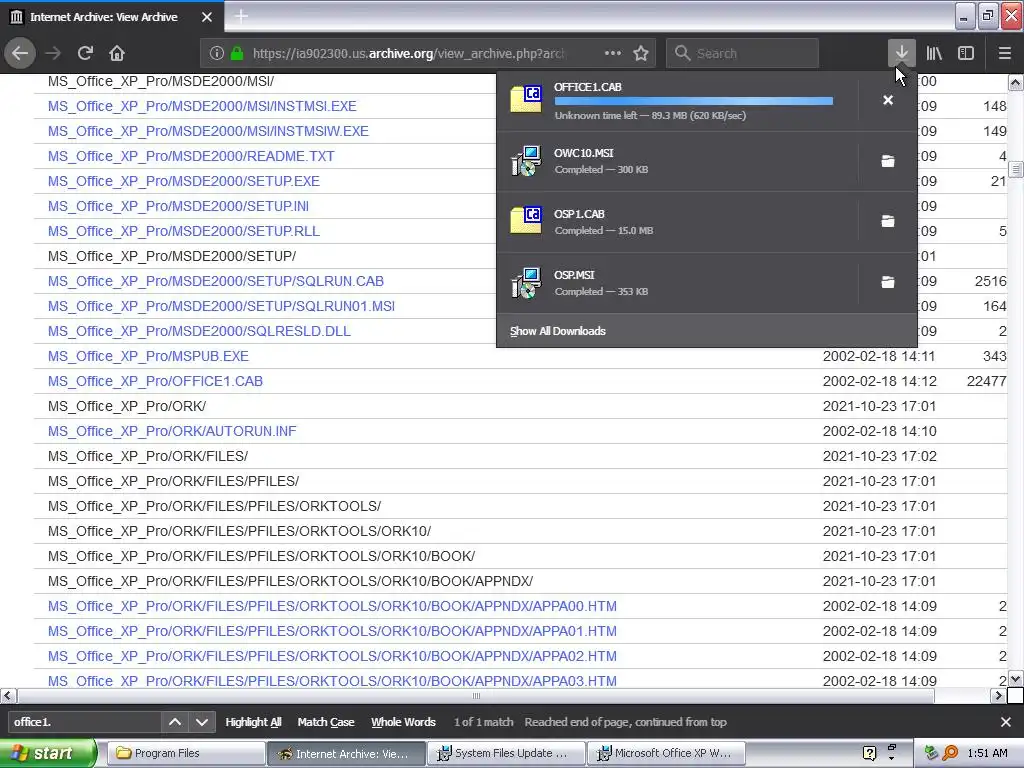The width and height of the screenshot is (1024, 768).
Task: Reload the current page
Action: (85, 53)
